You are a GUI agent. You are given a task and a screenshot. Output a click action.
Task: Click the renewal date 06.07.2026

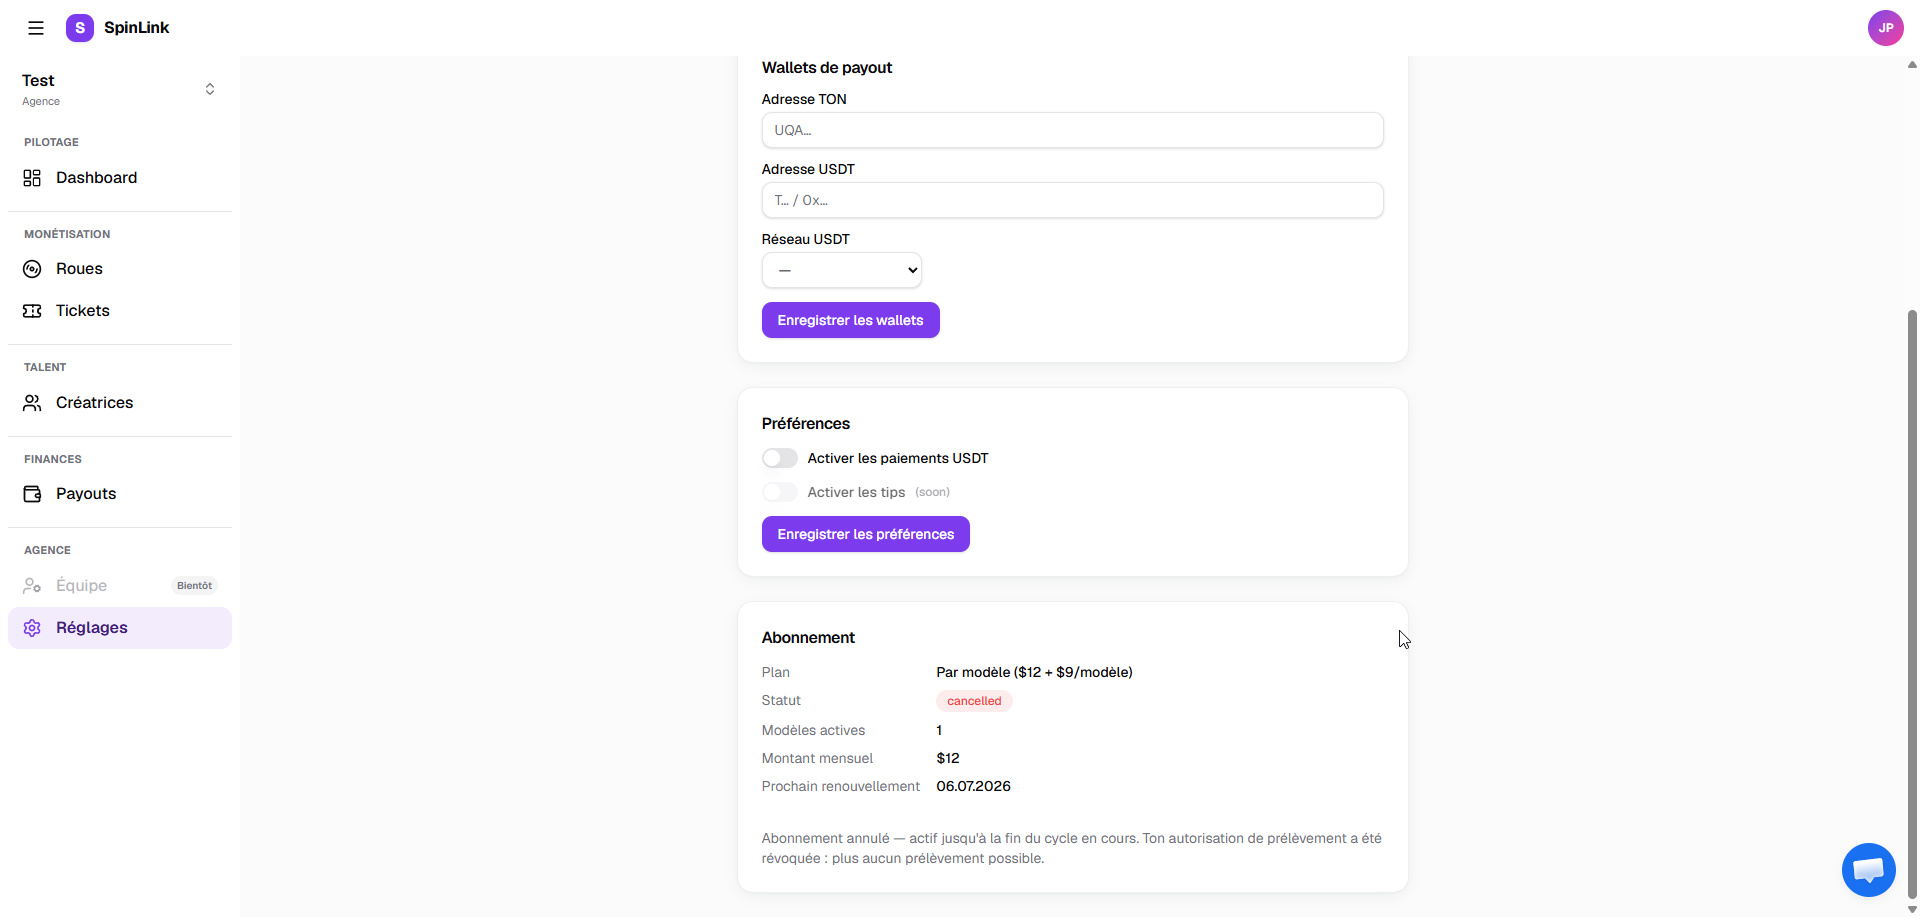tap(973, 786)
